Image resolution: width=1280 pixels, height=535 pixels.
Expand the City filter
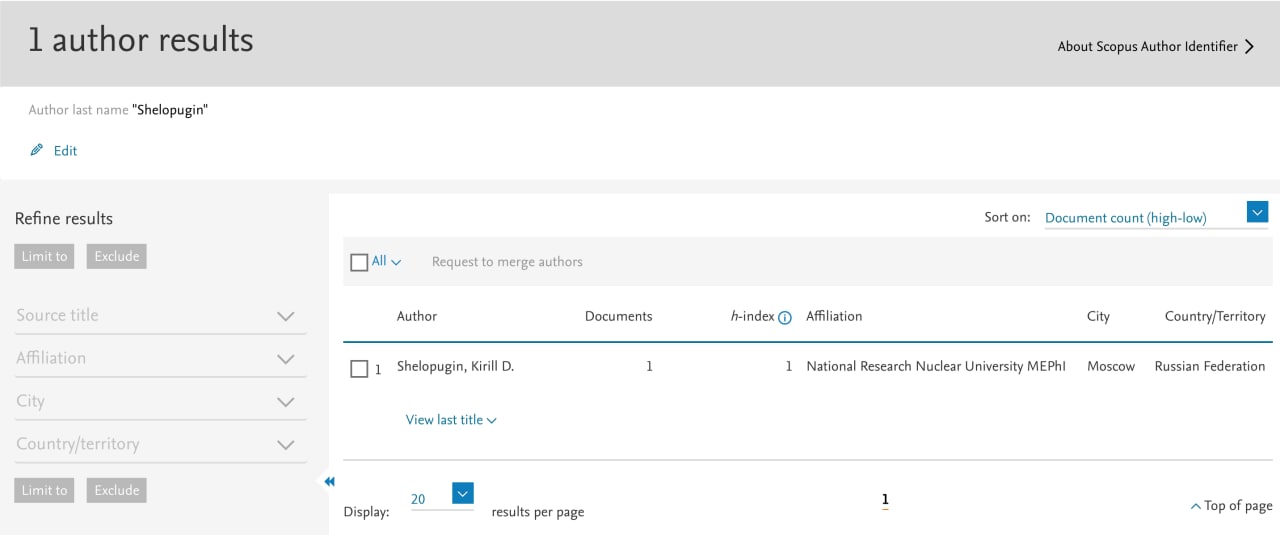[x=161, y=401]
